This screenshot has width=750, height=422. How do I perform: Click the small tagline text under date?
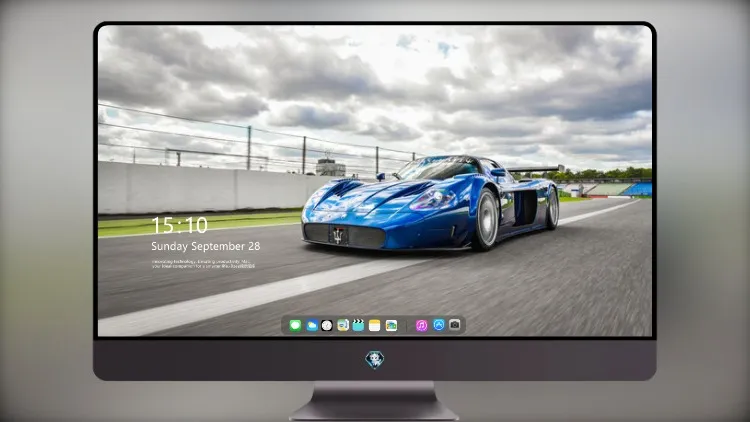tap(203, 264)
